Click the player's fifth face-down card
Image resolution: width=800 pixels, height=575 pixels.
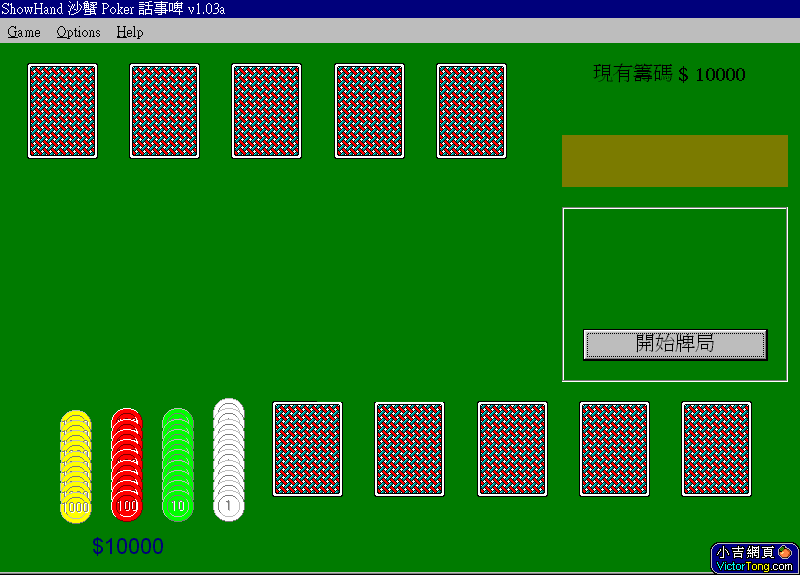coord(716,449)
